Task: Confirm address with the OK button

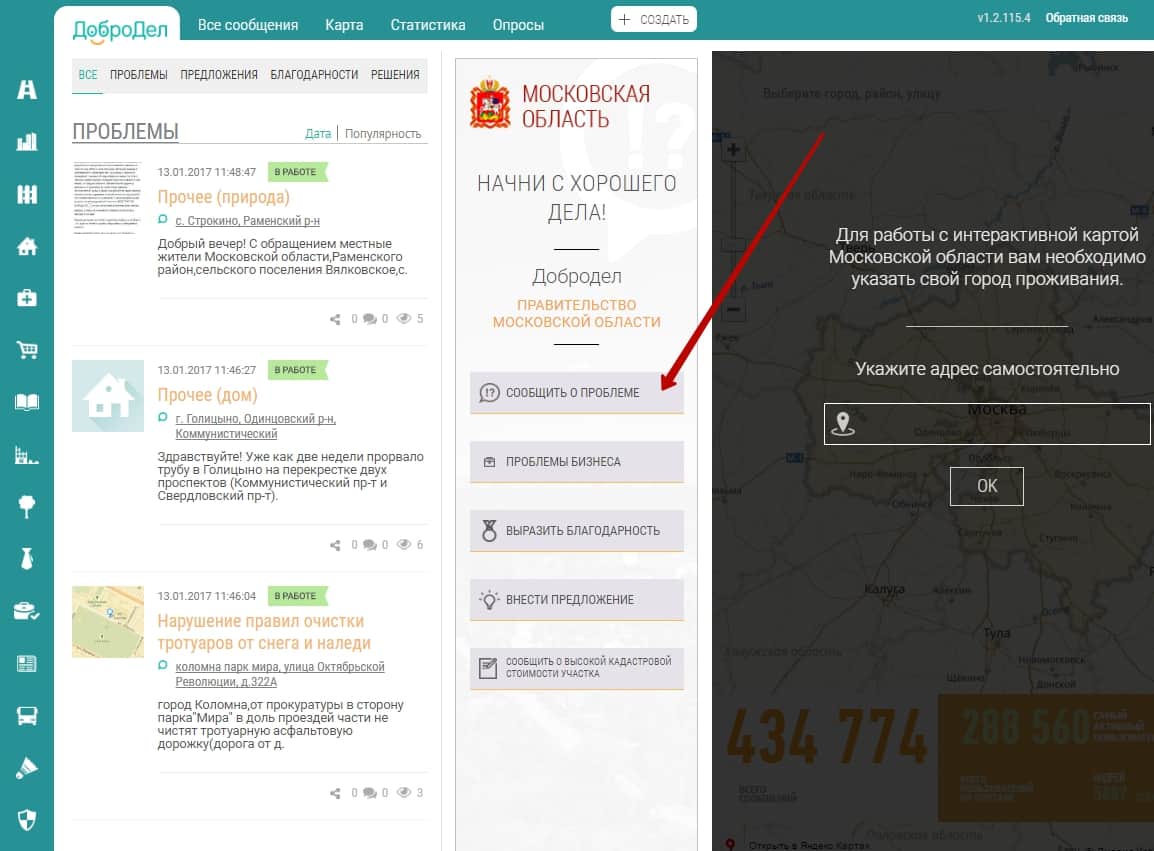Action: (986, 486)
